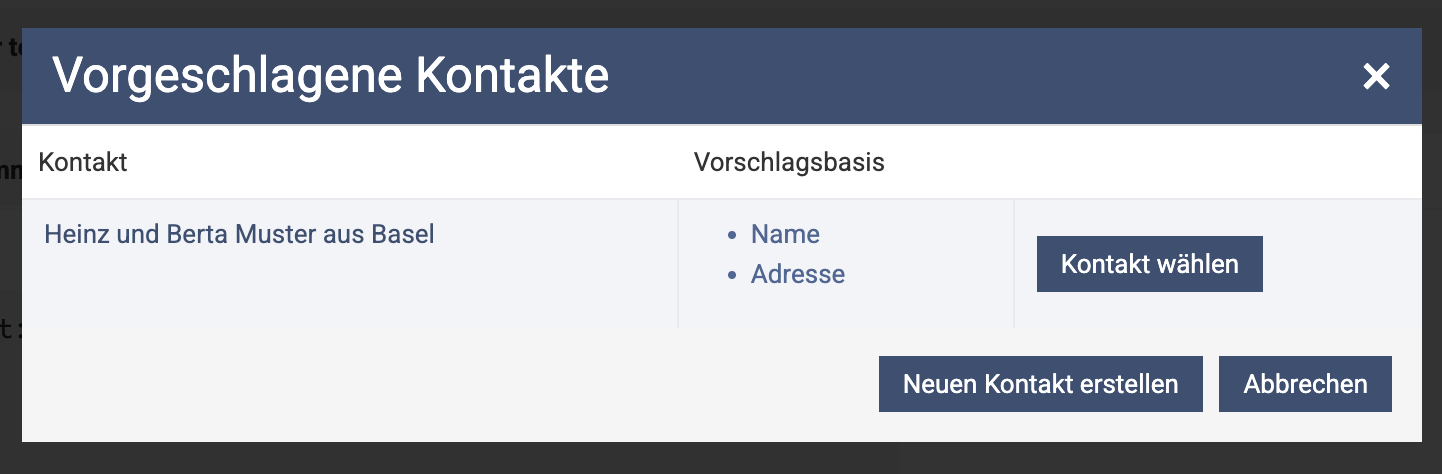Select the Adresse suggestion basis entry

[797, 274]
